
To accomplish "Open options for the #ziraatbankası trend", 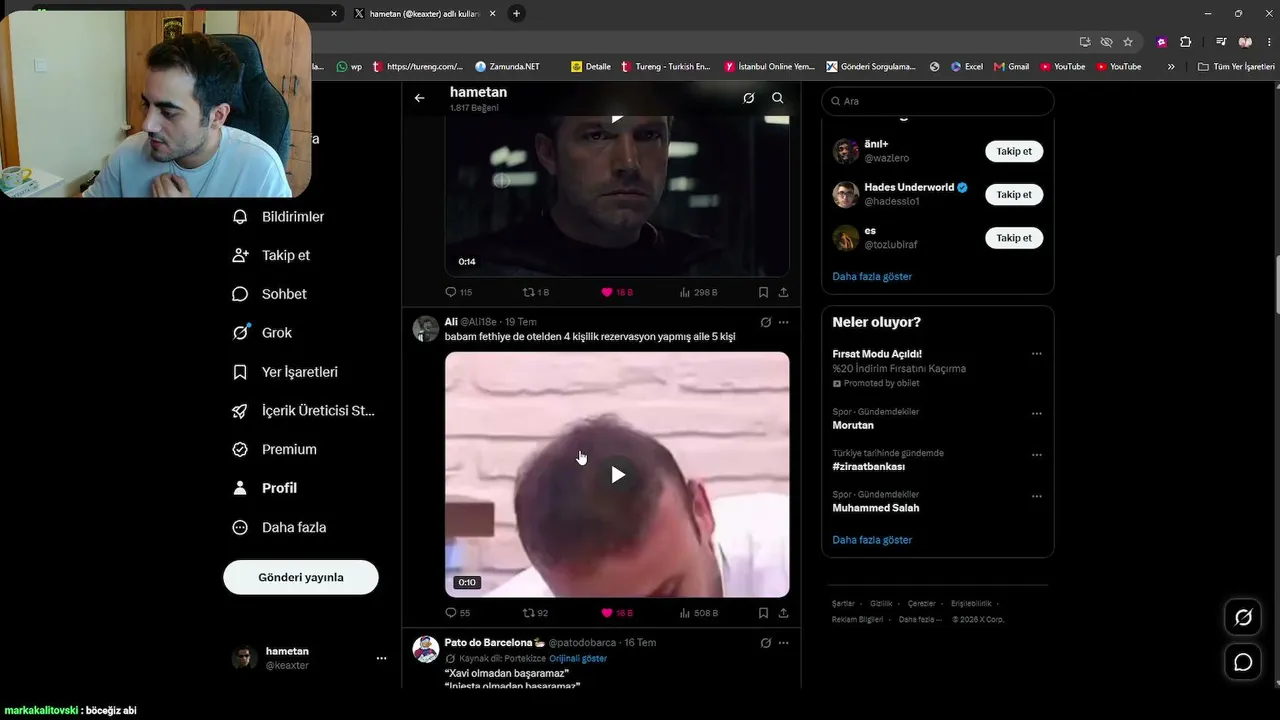I will (x=1037, y=454).
